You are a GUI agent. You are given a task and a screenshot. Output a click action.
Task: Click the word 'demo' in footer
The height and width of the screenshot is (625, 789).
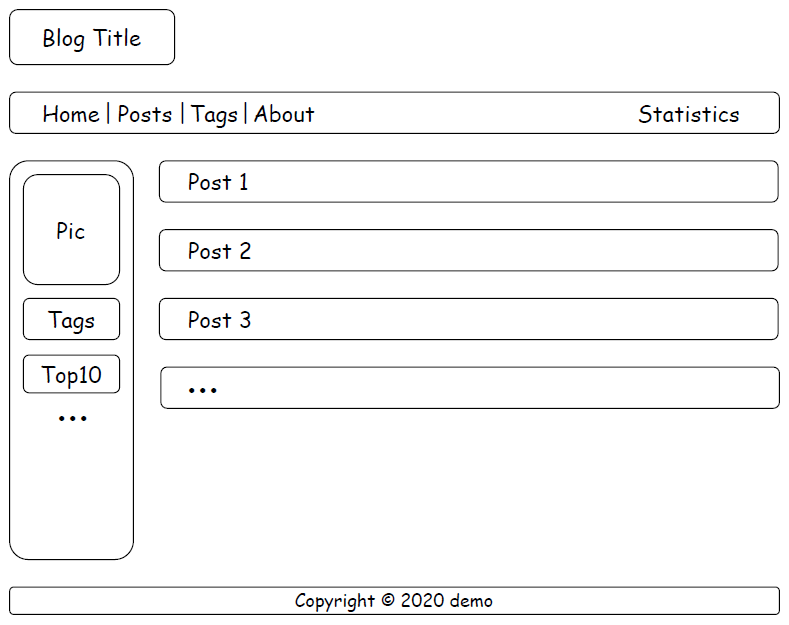click(471, 601)
